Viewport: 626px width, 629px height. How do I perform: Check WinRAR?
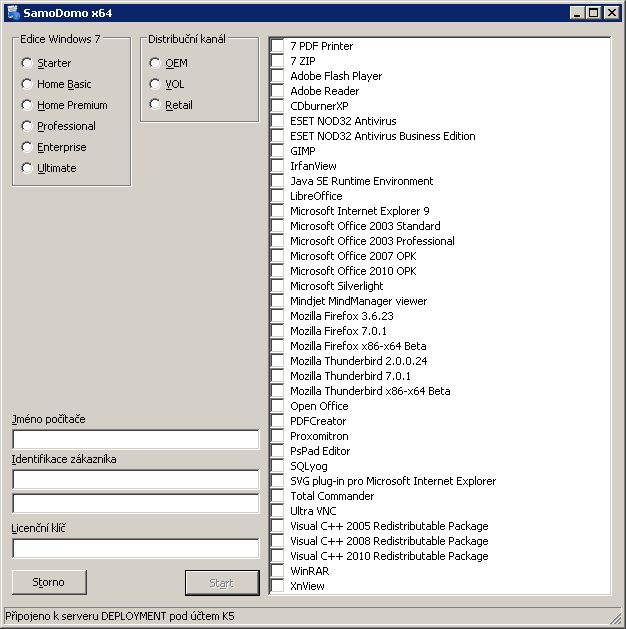pyautogui.click(x=277, y=571)
